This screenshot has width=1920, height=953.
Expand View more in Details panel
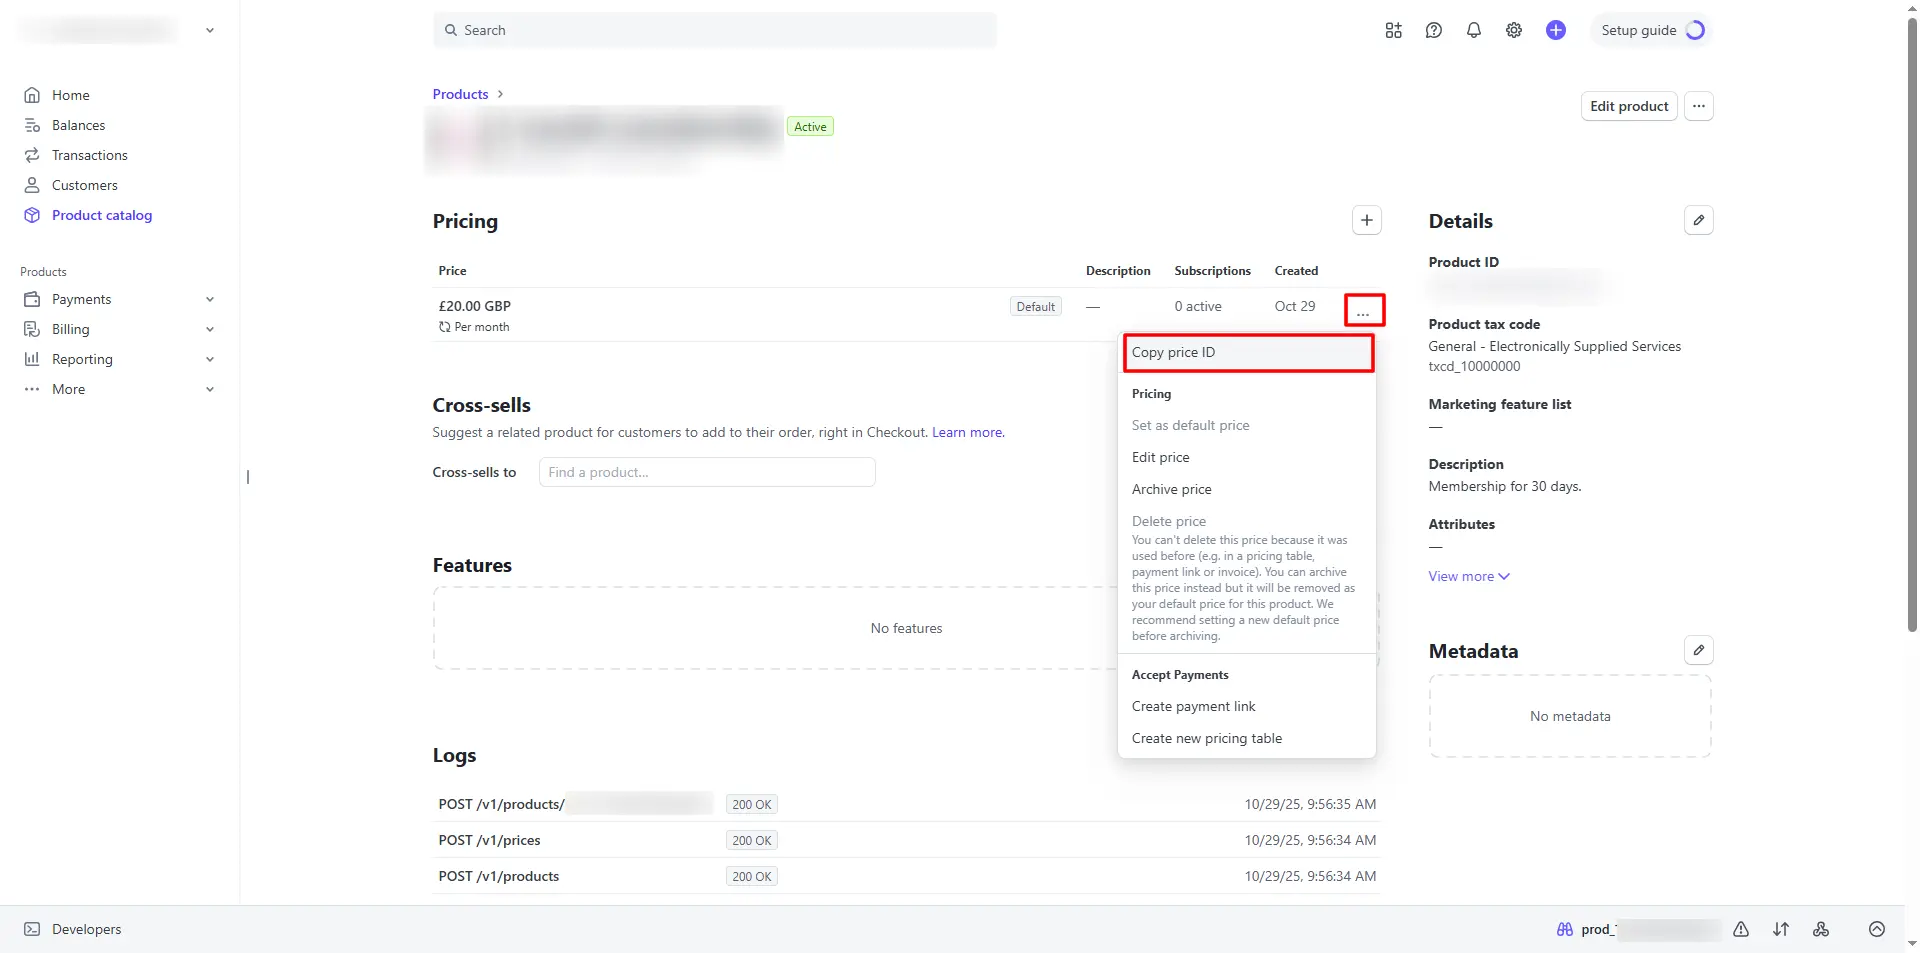1468,576
